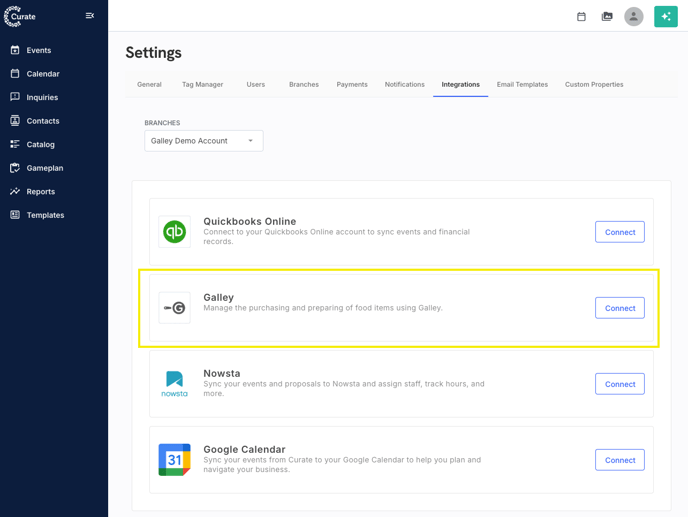The height and width of the screenshot is (517, 688).
Task: Click the Nowsta logo
Action: tap(174, 384)
